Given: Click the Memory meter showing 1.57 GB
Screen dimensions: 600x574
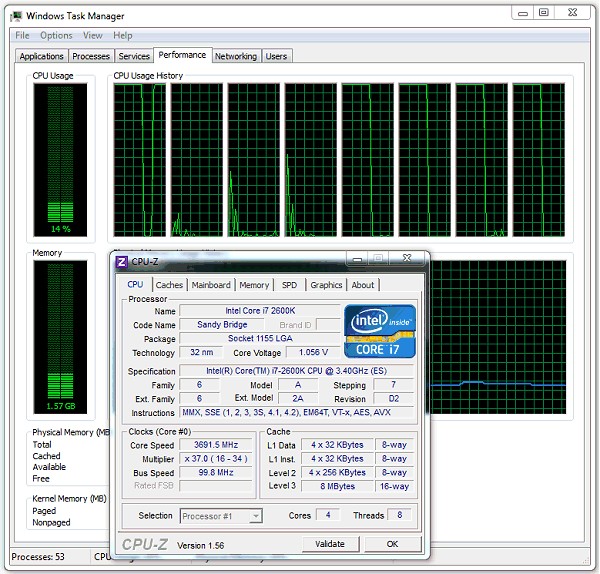Looking at the screenshot, I should click(60, 337).
